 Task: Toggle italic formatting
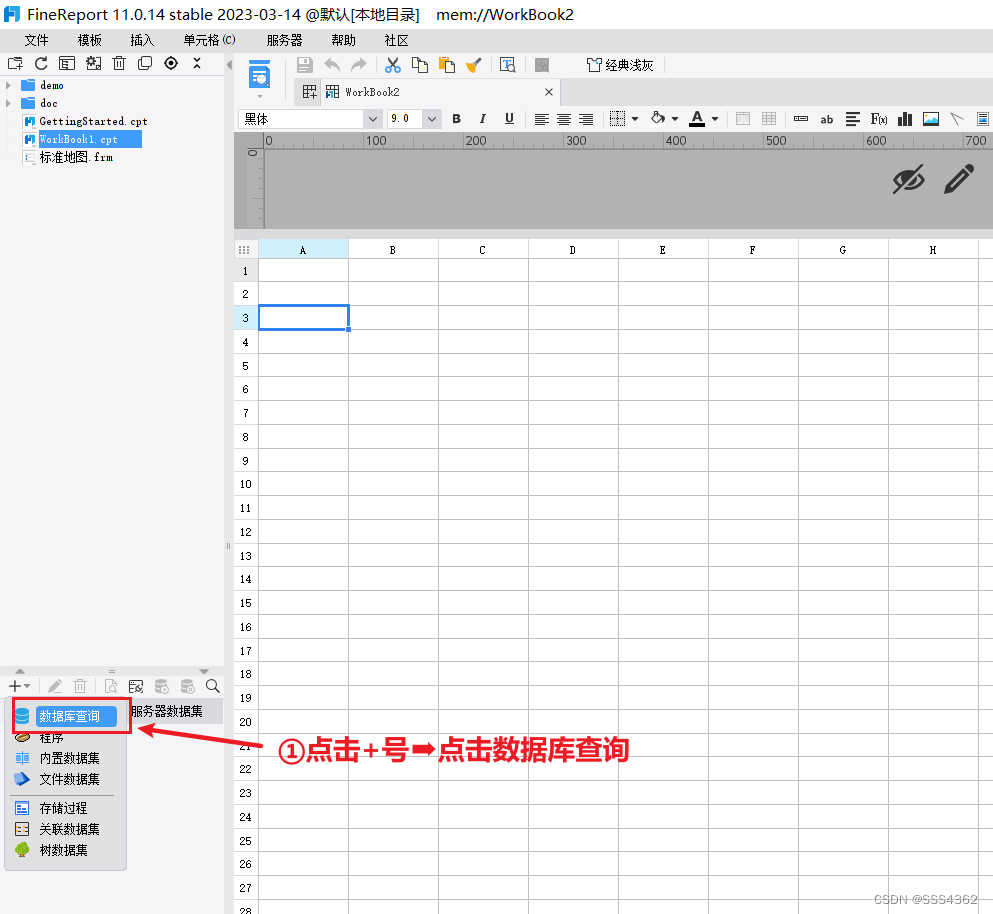click(483, 119)
